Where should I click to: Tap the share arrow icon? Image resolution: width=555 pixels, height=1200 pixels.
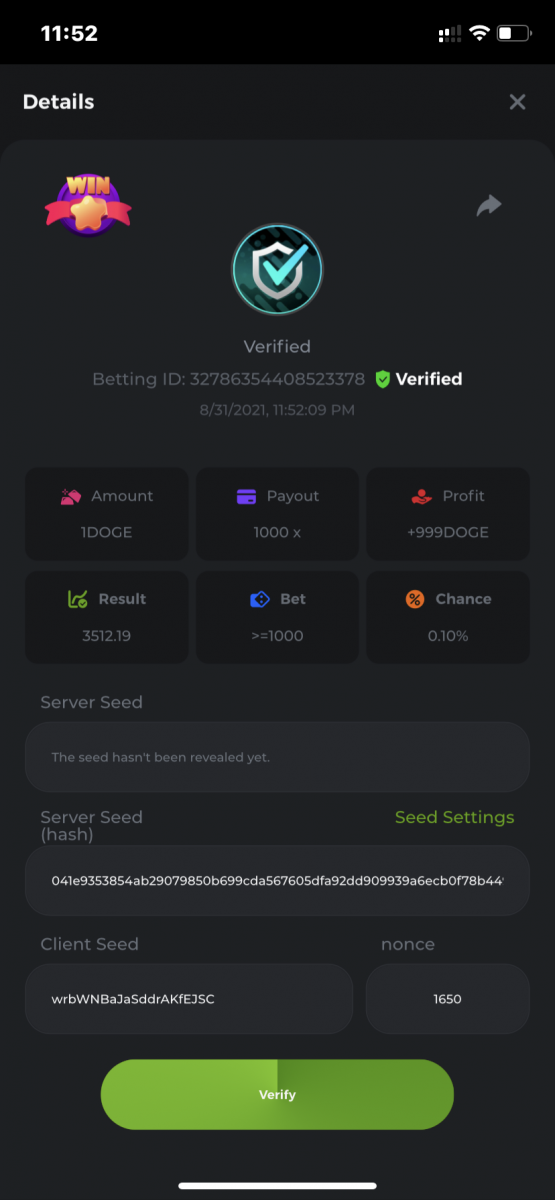[x=489, y=206]
